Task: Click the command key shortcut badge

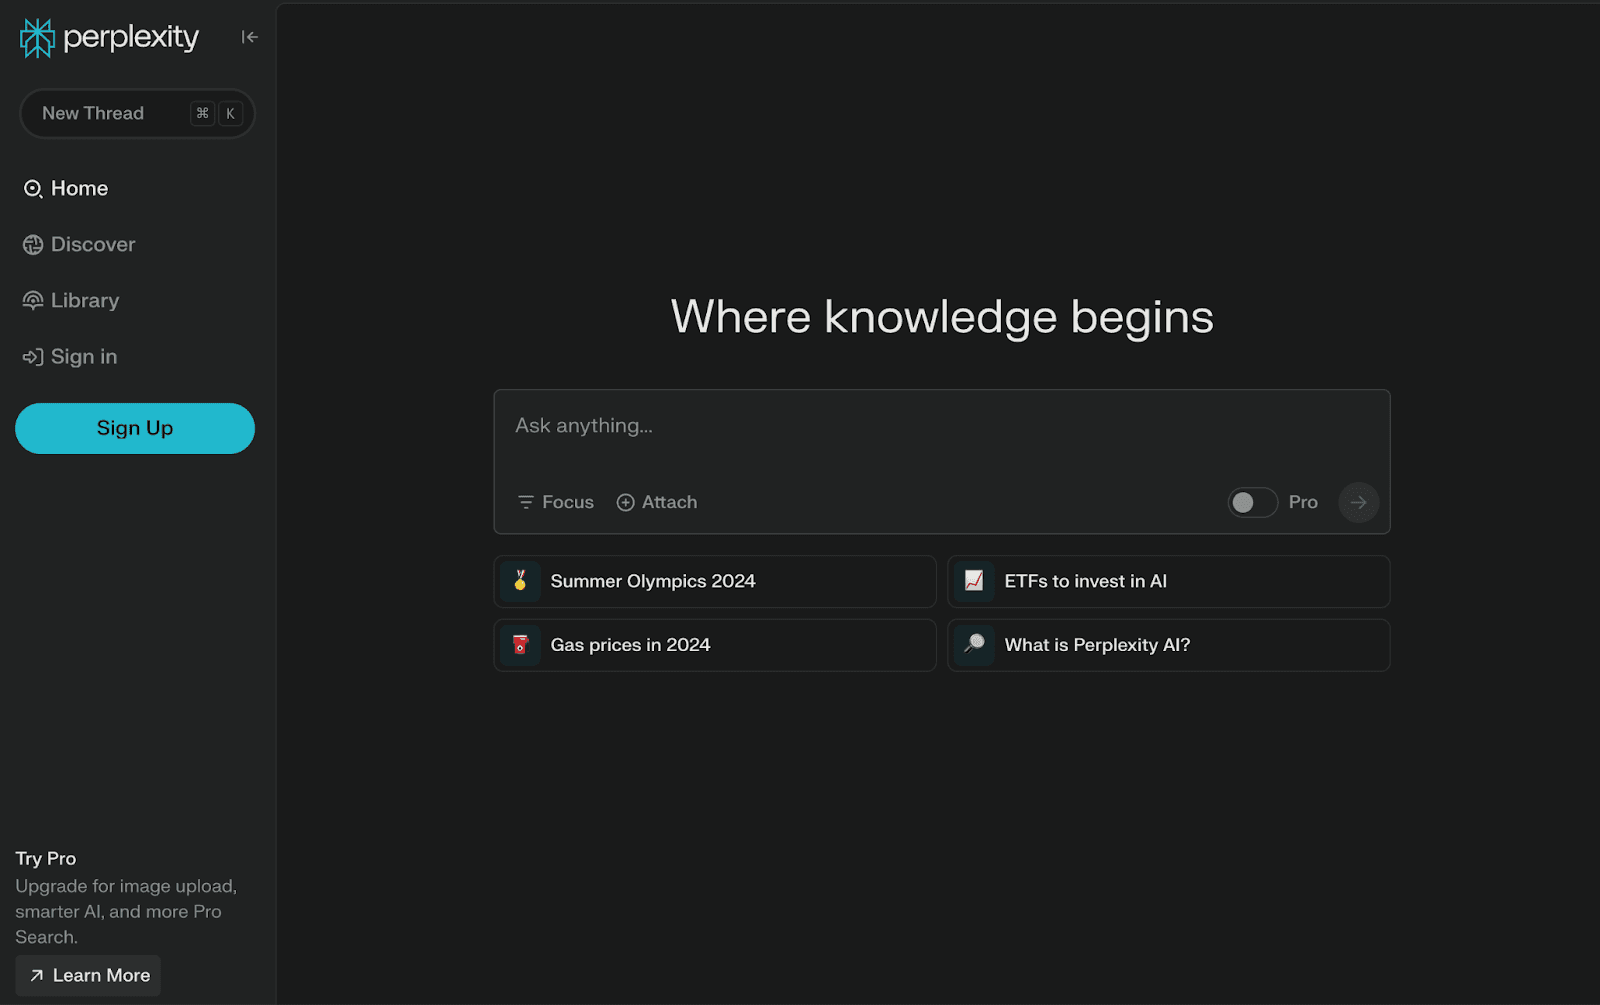Action: point(202,113)
